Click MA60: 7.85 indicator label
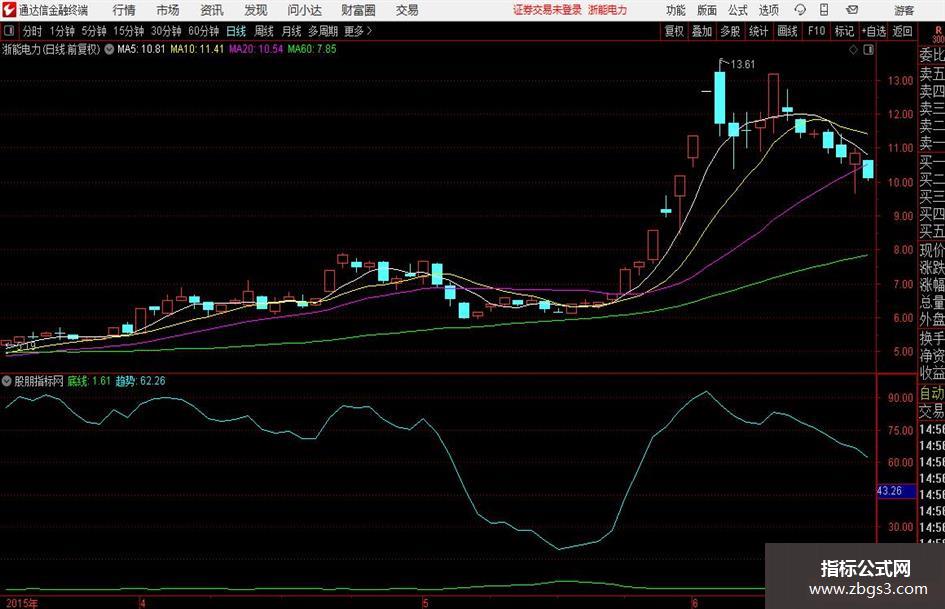Image resolution: width=945 pixels, height=609 pixels. [312, 49]
